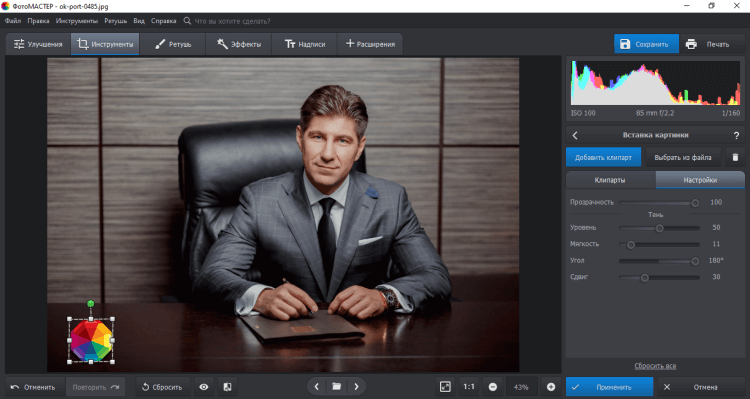Toggle original view eye icon
Screen dimensions: 750x399
204,387
